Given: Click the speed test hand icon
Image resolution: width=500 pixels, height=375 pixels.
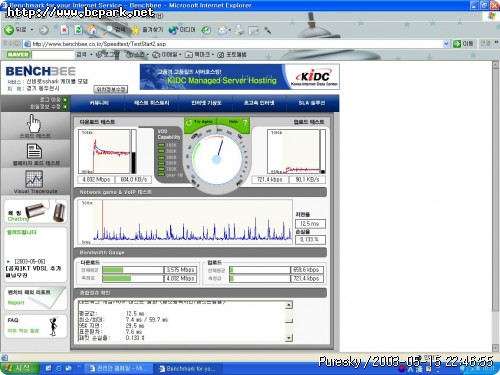Looking at the screenshot, I should click(34, 123).
